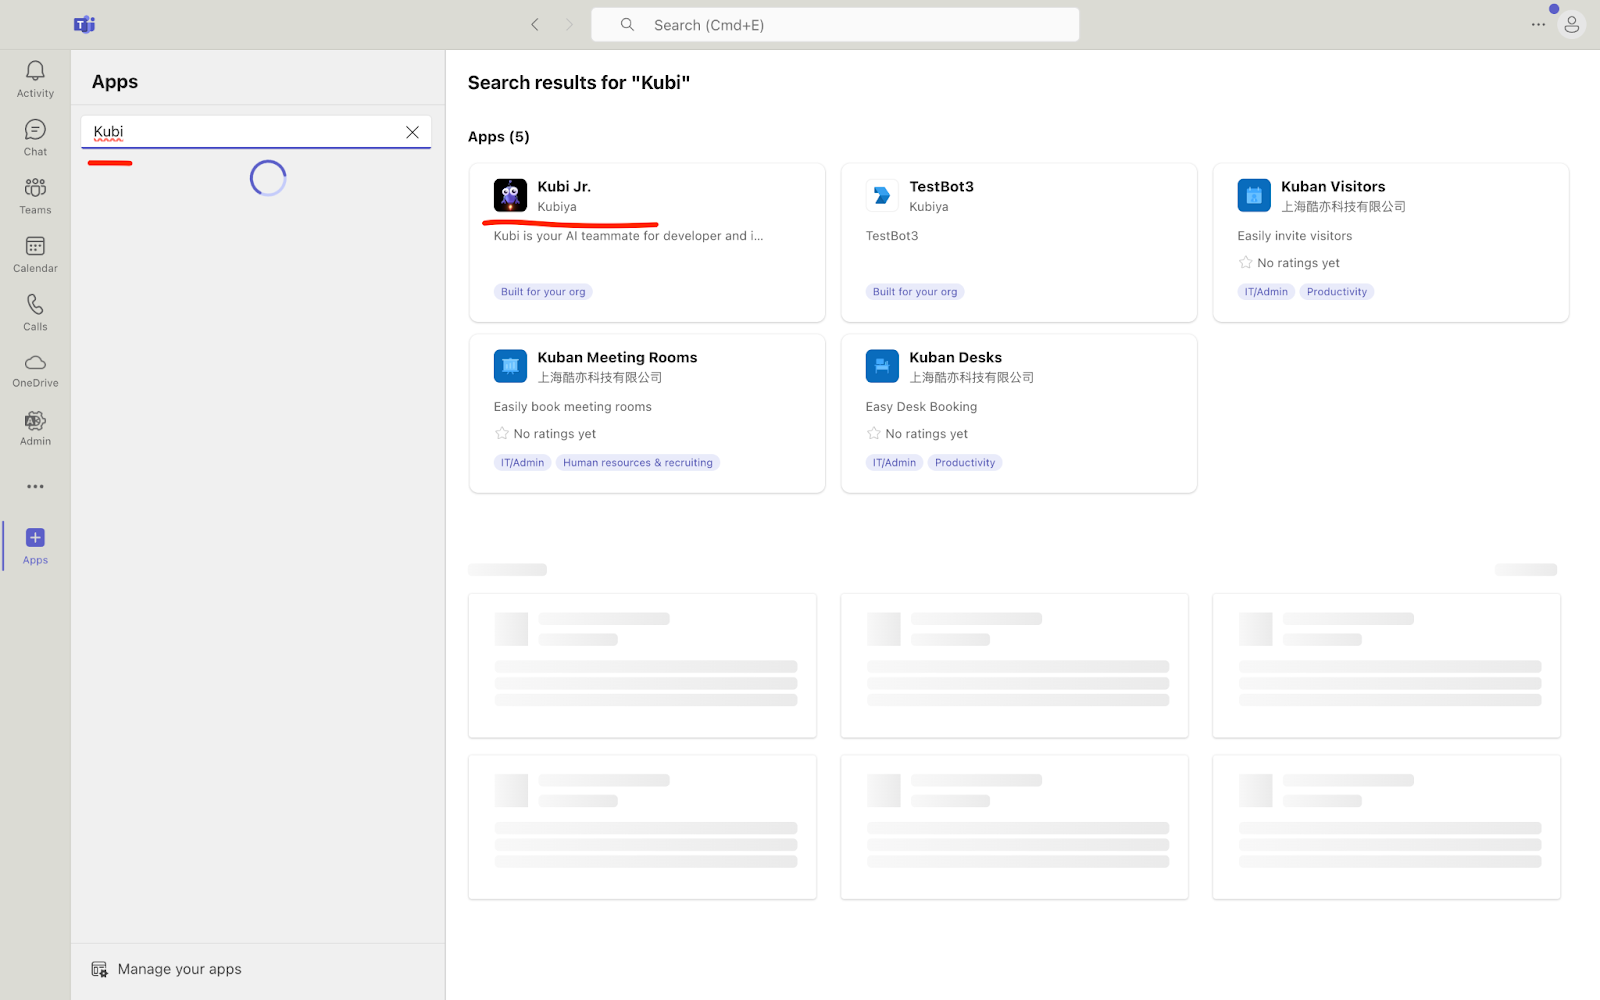Show more apps via sidebar ellipsis
Screen dimensions: 1600x1000
tap(35, 487)
